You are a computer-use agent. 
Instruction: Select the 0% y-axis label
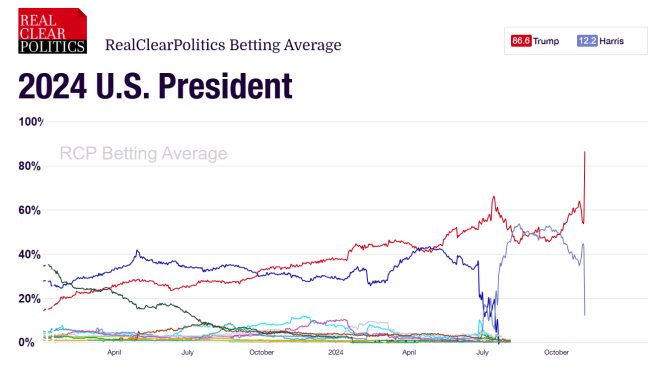click(x=27, y=342)
